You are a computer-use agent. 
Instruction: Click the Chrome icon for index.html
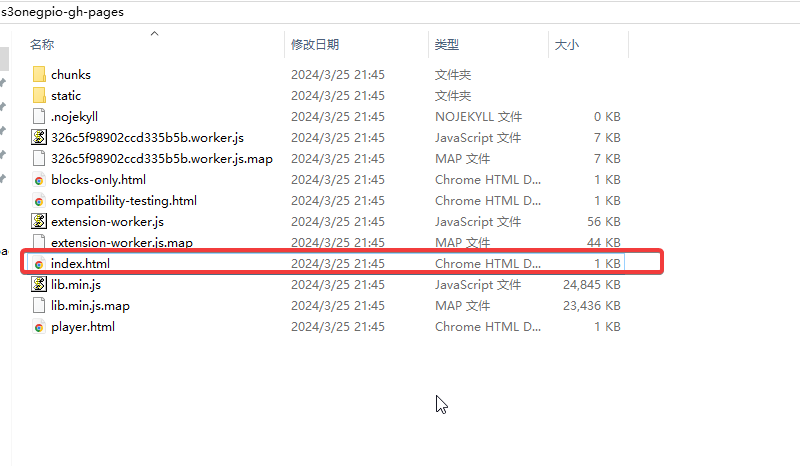(x=39, y=264)
